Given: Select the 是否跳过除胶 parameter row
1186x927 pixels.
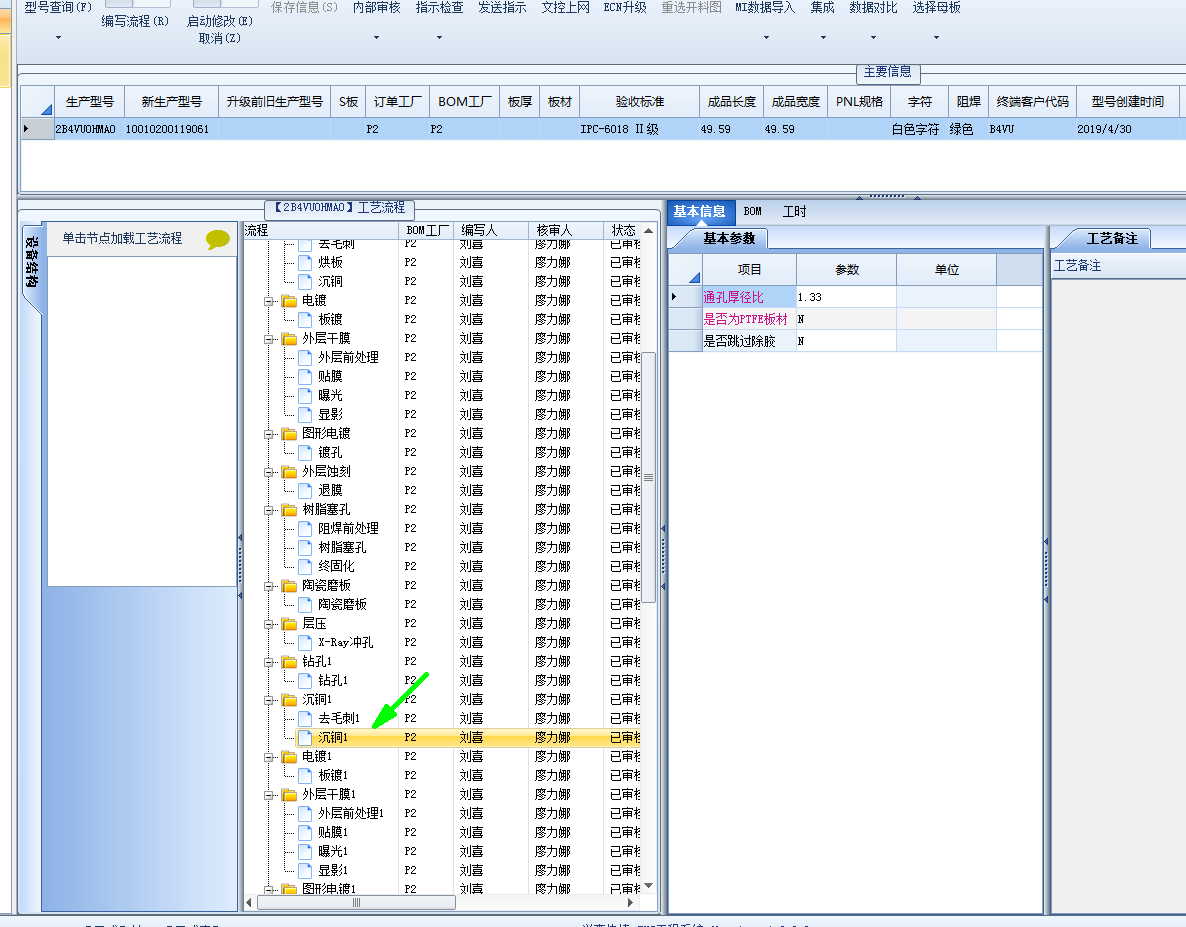Looking at the screenshot, I should coord(855,341).
